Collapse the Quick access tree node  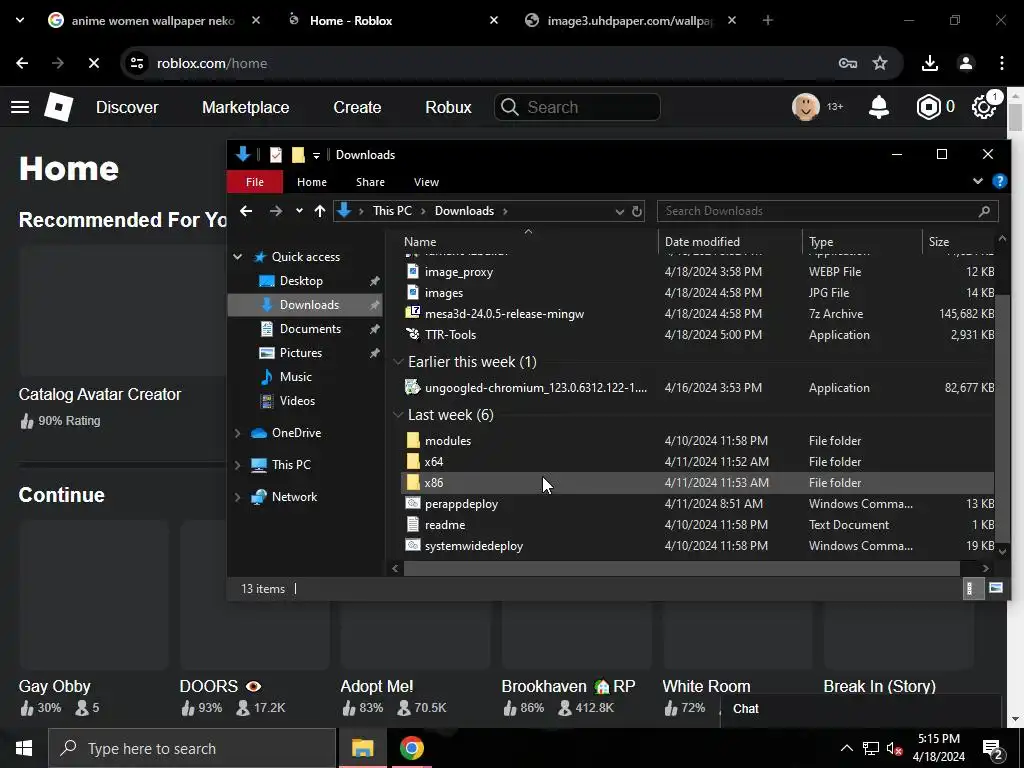coord(238,257)
